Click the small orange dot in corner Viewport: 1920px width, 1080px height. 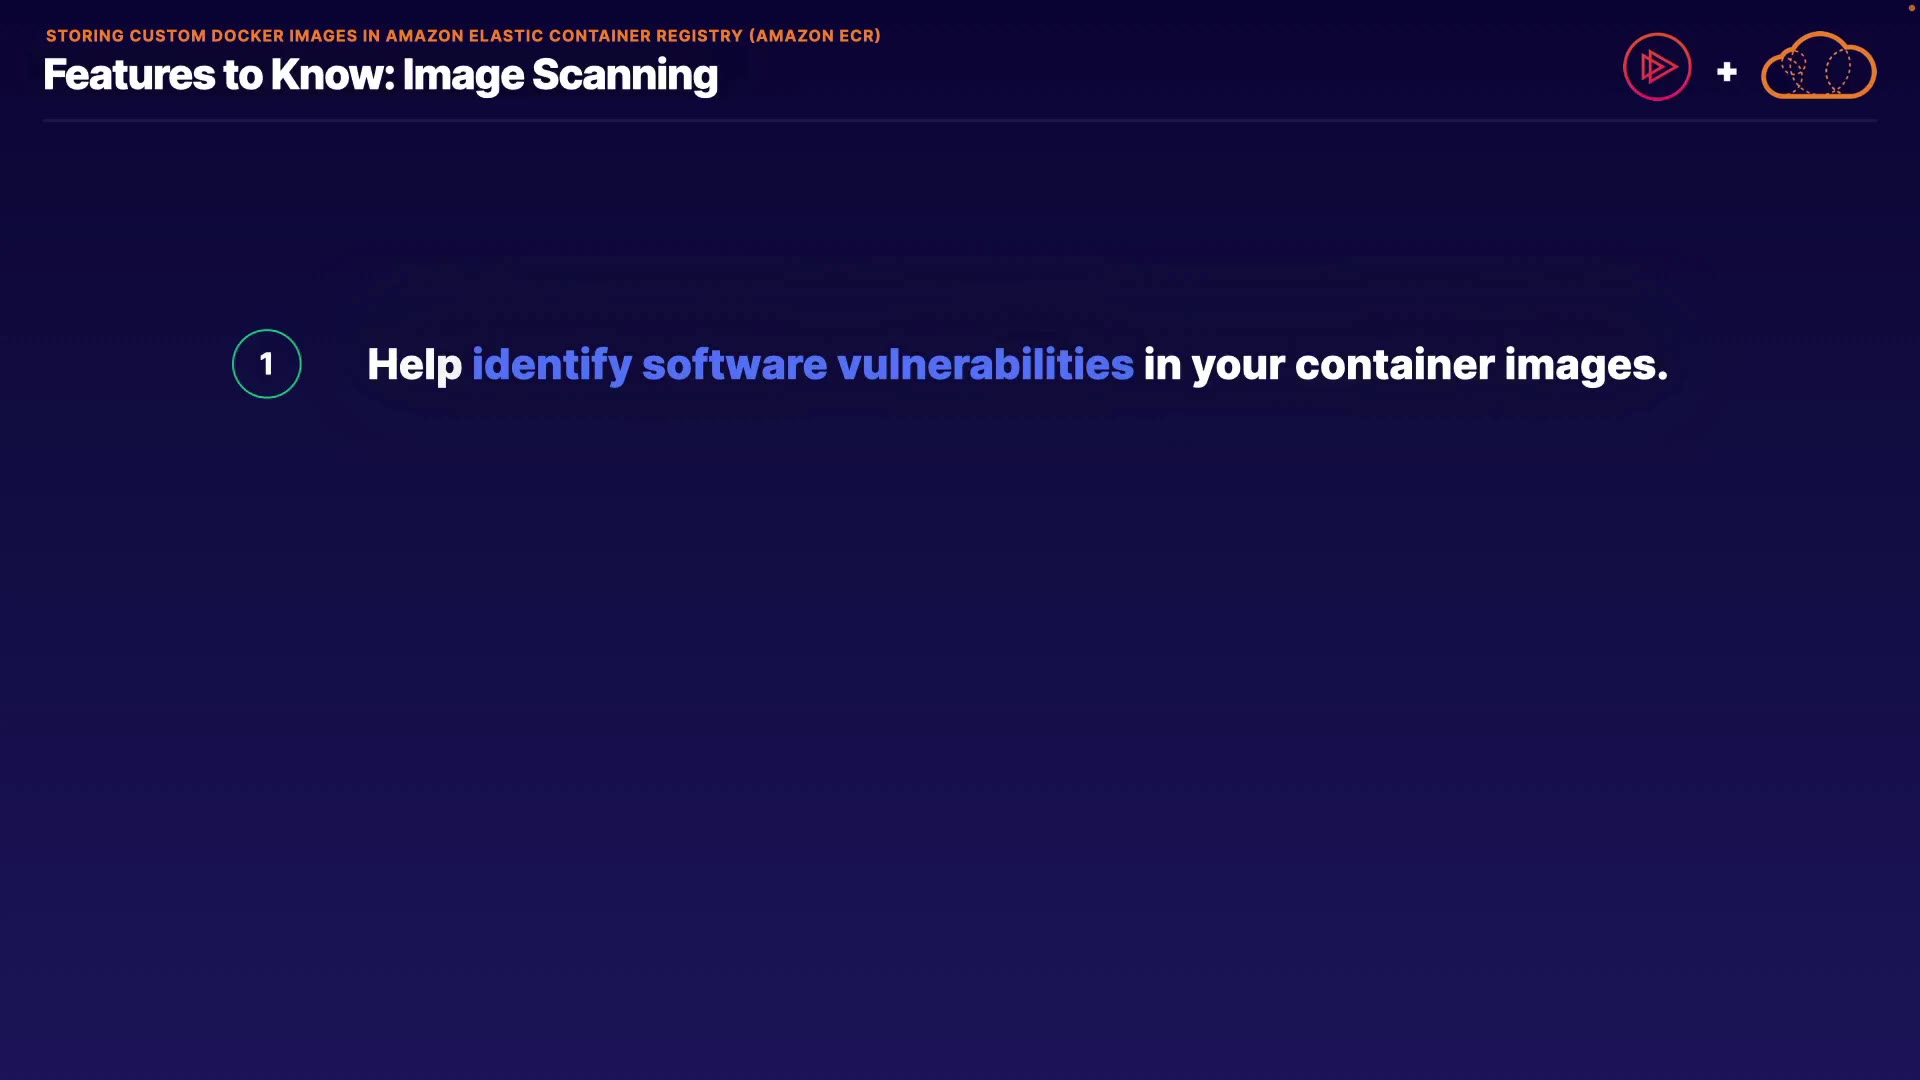1911,8
